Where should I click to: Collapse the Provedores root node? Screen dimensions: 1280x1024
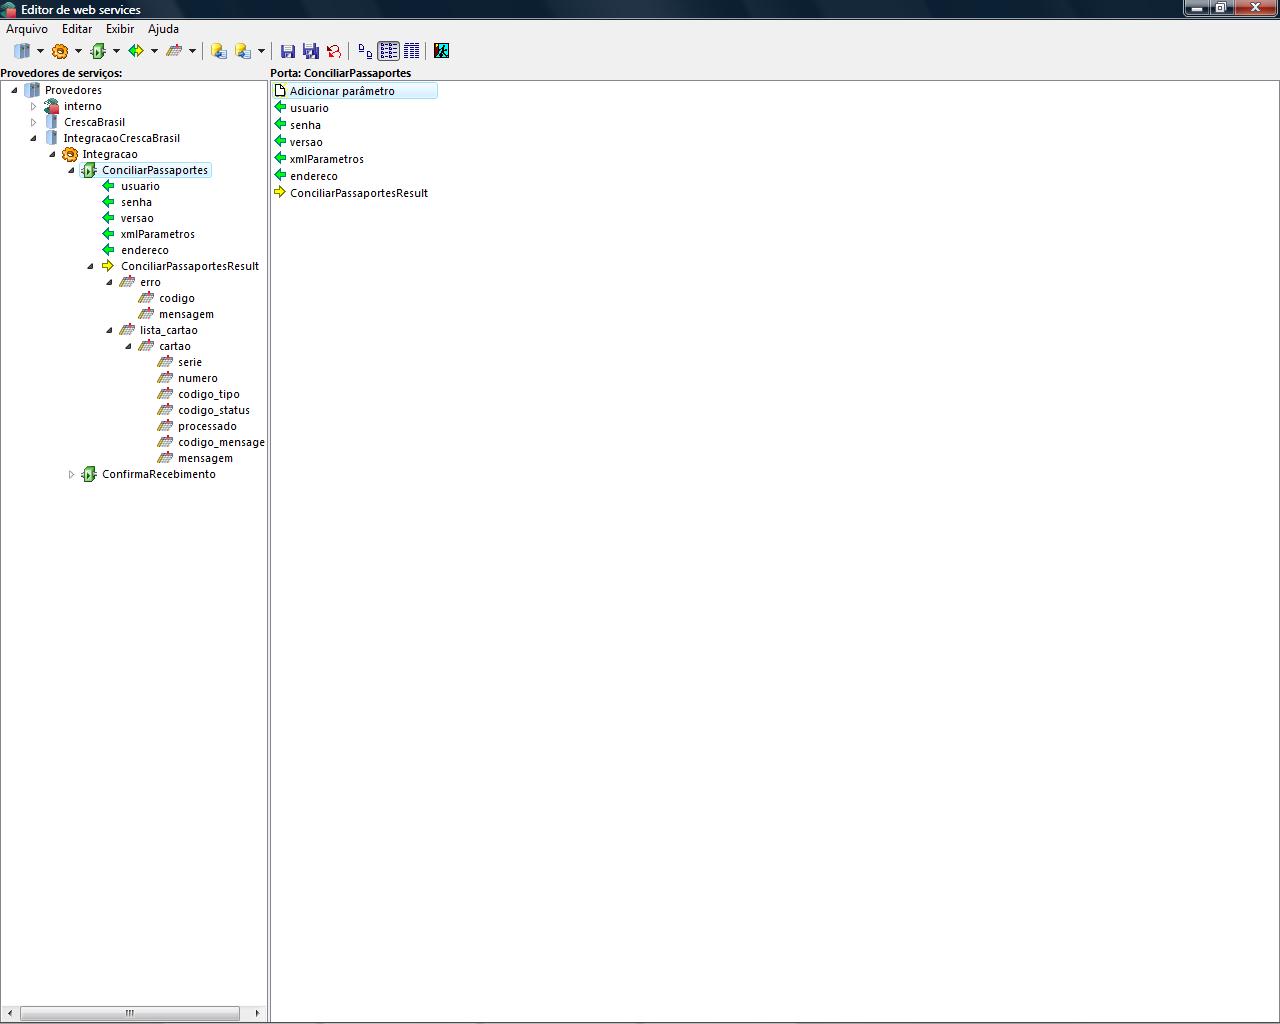coord(14,90)
